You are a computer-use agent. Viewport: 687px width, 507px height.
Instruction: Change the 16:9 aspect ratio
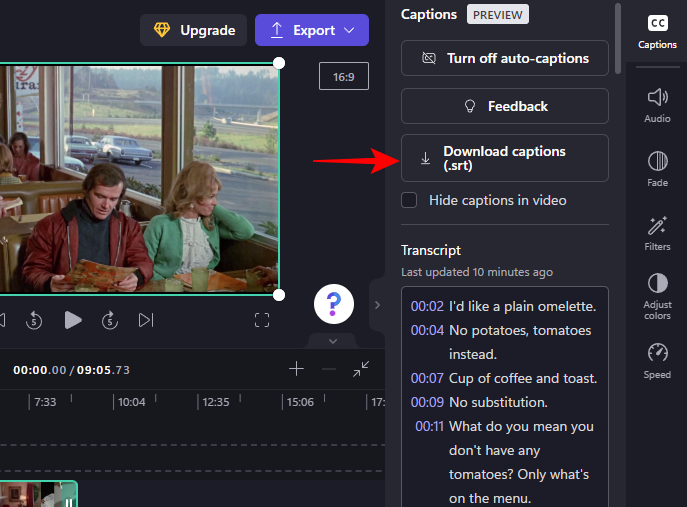point(344,76)
